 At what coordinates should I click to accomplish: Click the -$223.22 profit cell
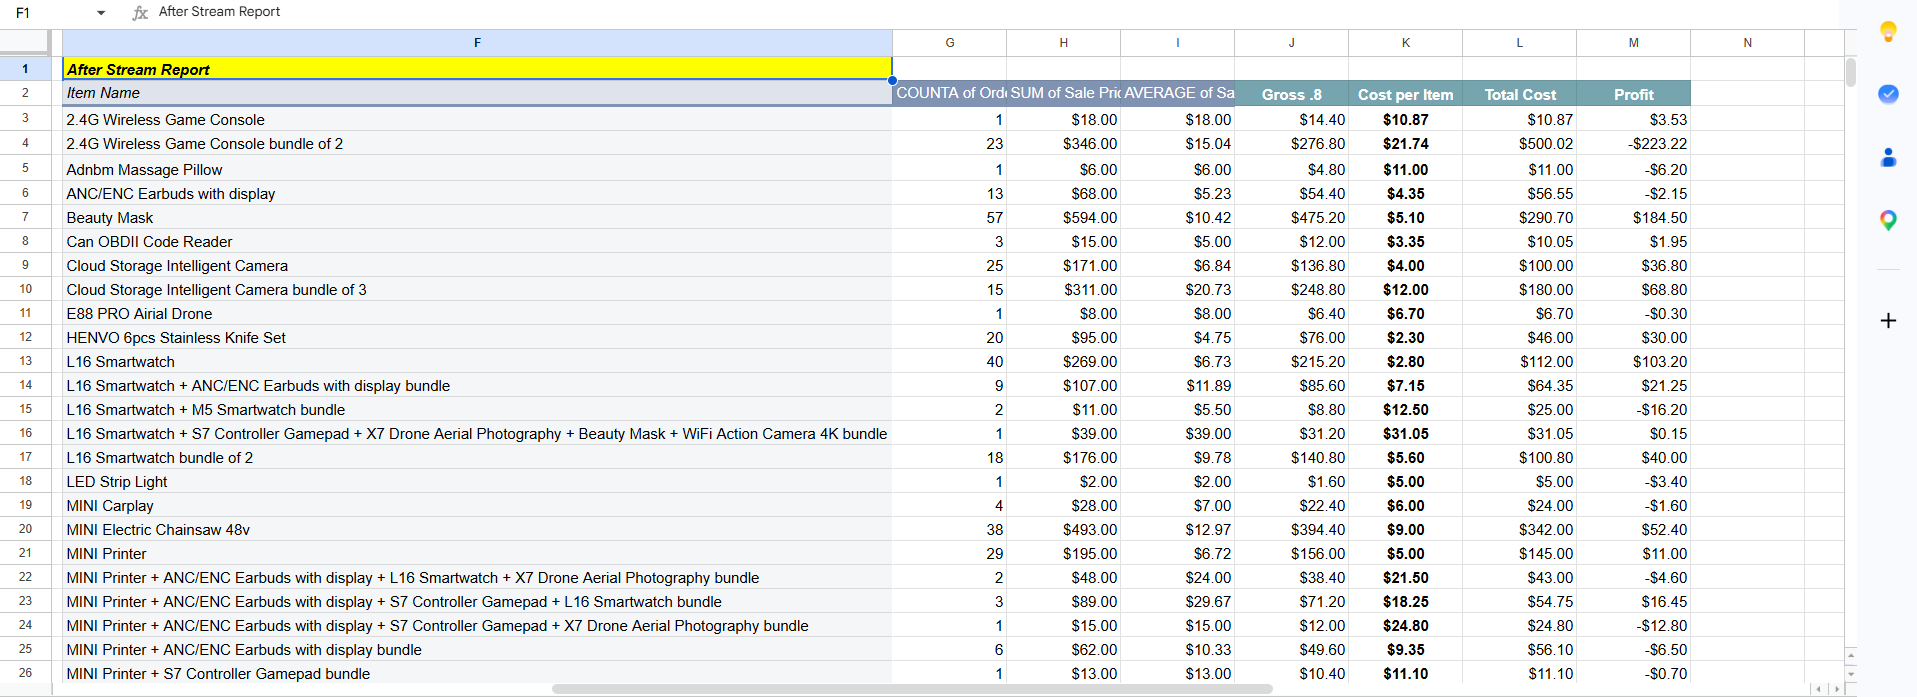pos(1633,144)
